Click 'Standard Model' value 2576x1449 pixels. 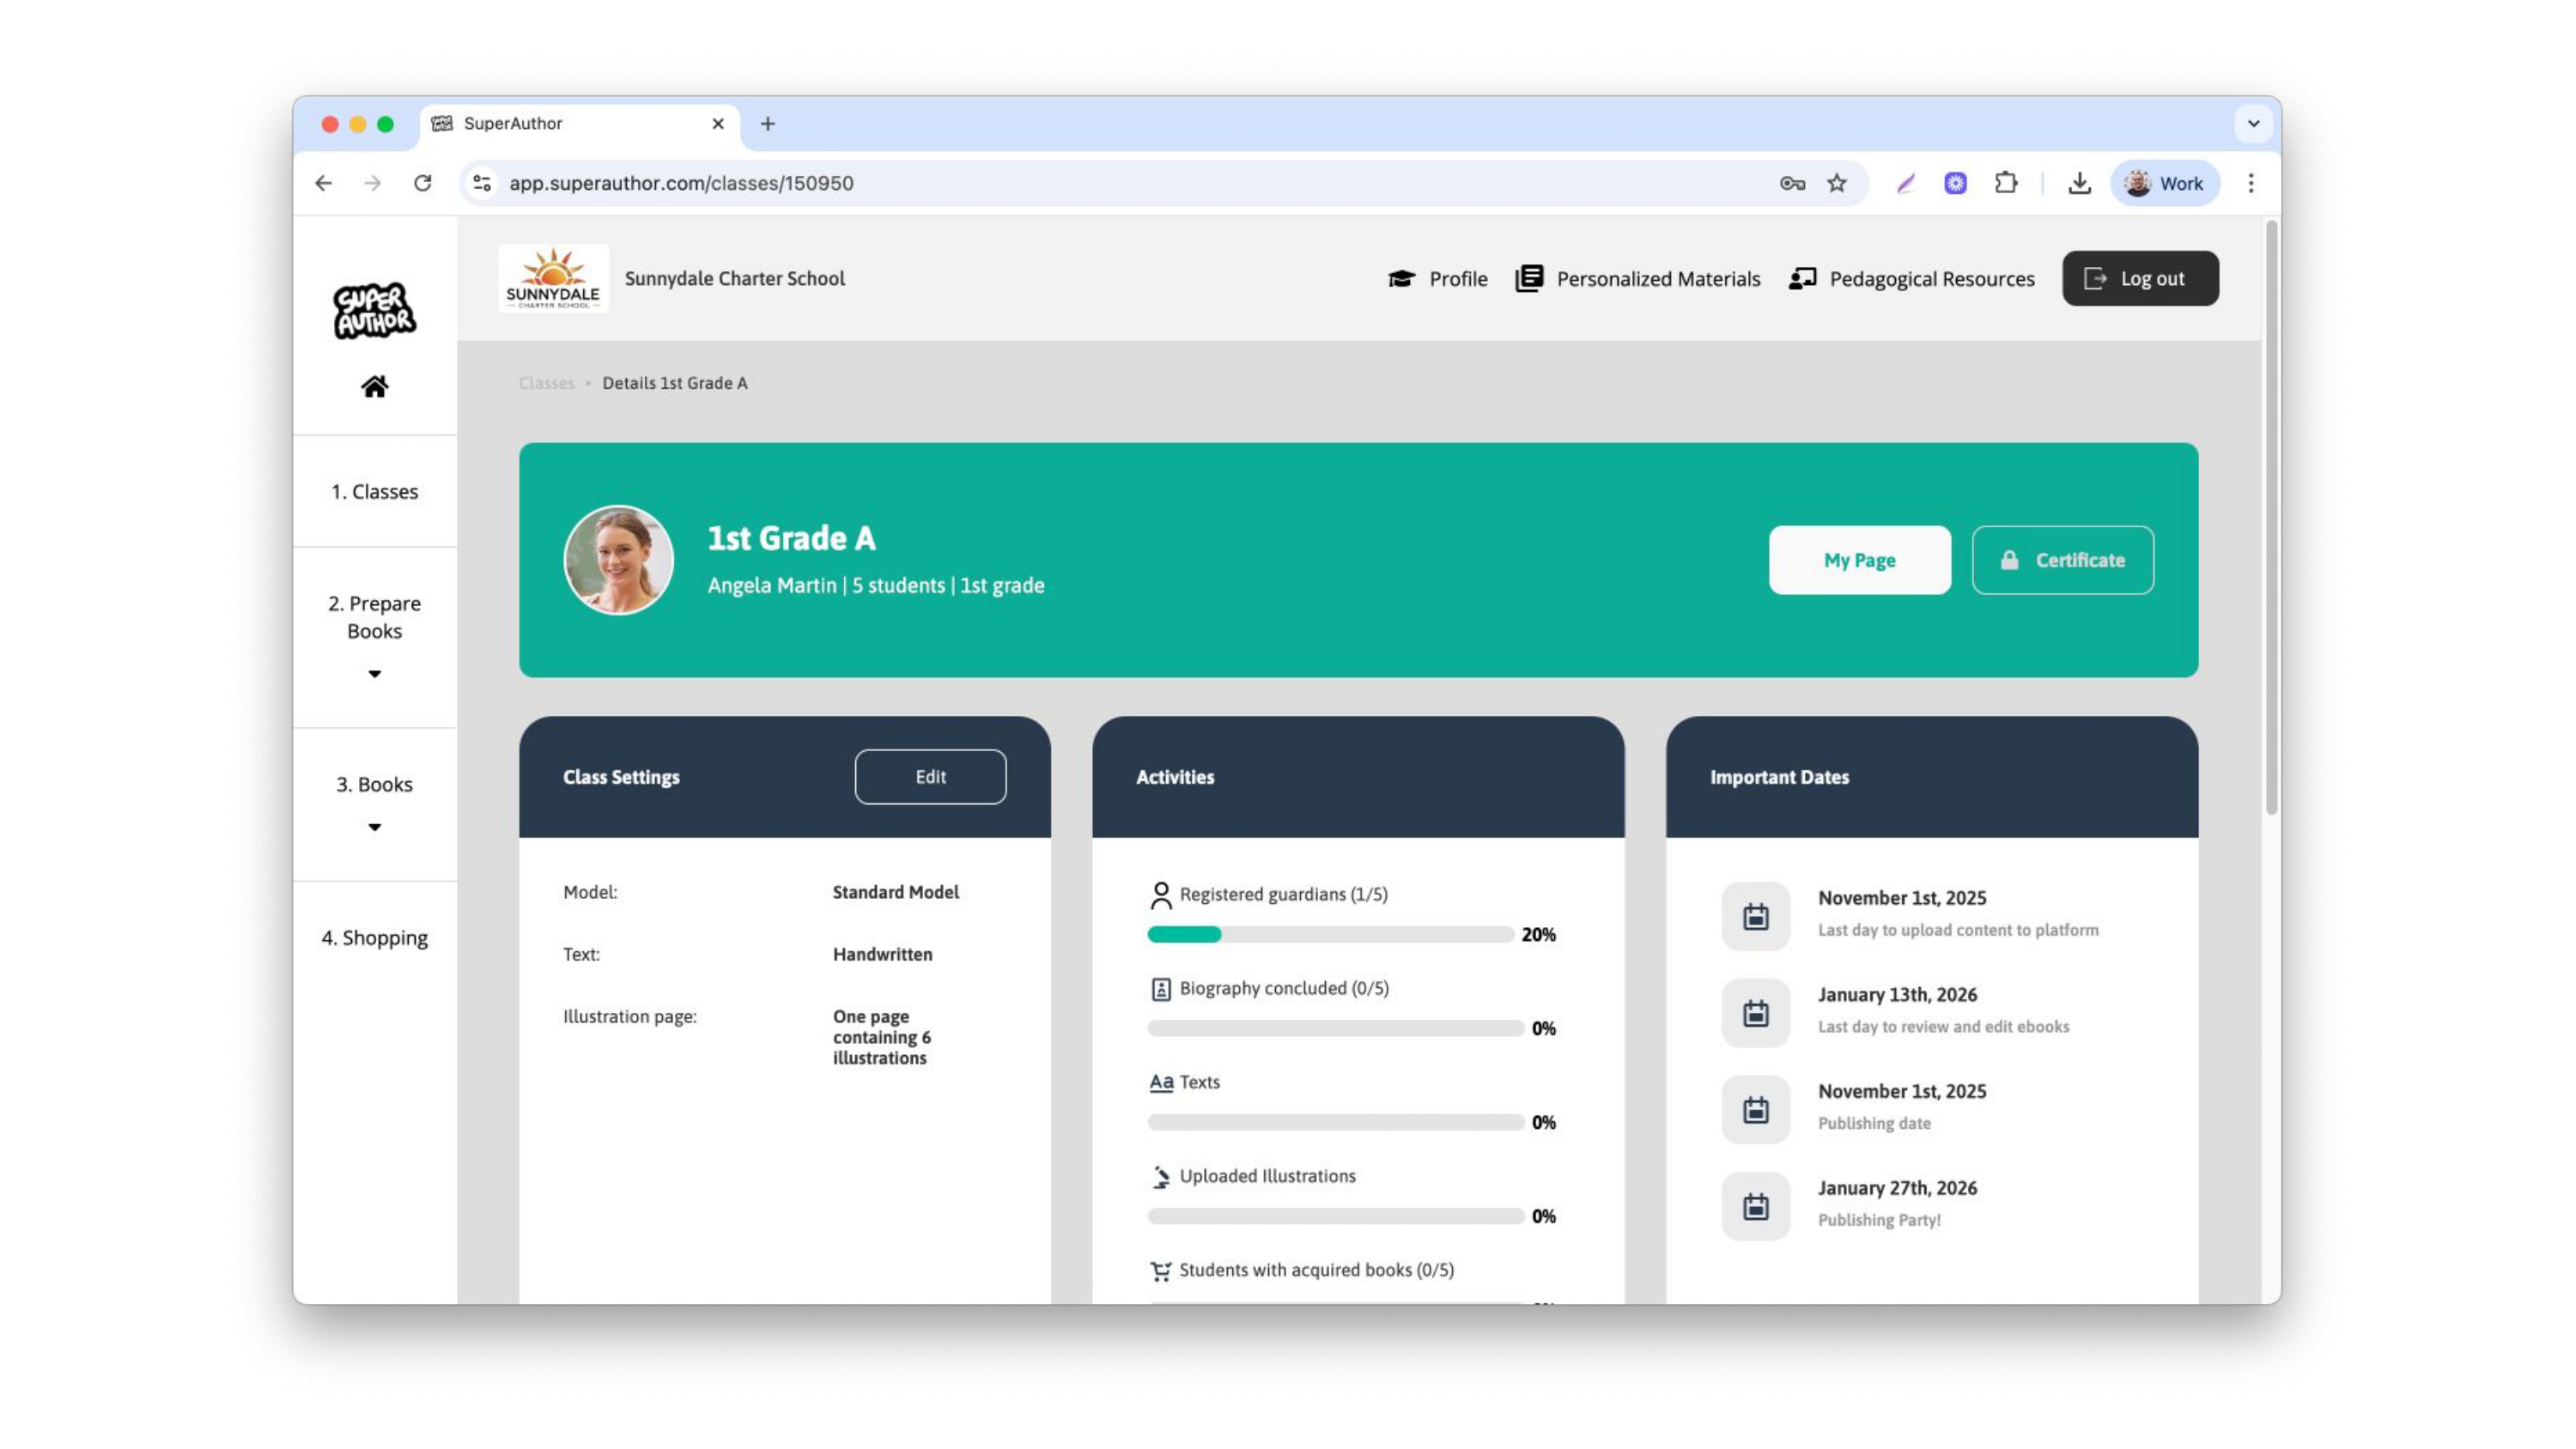[x=895, y=892]
